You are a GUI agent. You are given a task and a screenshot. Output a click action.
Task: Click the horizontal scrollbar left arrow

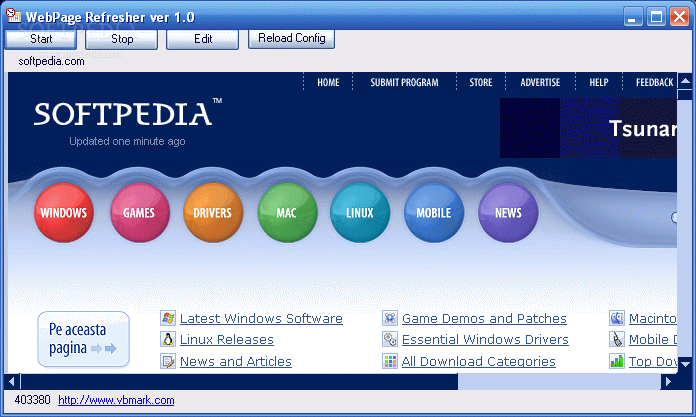pyautogui.click(x=12, y=381)
